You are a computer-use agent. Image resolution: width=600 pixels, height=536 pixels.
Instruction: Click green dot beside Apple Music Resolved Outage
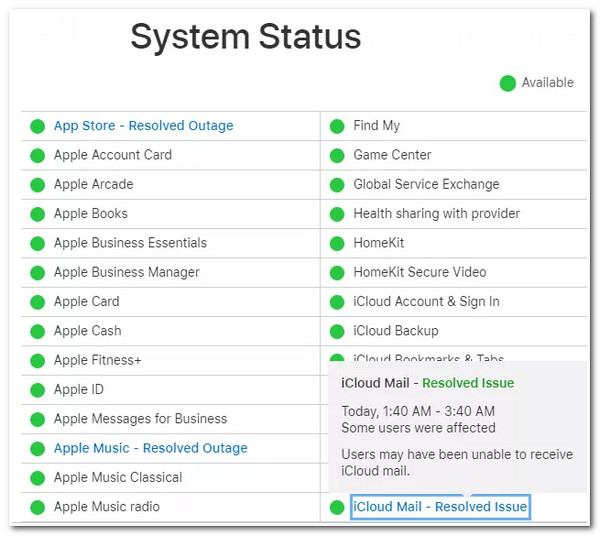coord(38,449)
